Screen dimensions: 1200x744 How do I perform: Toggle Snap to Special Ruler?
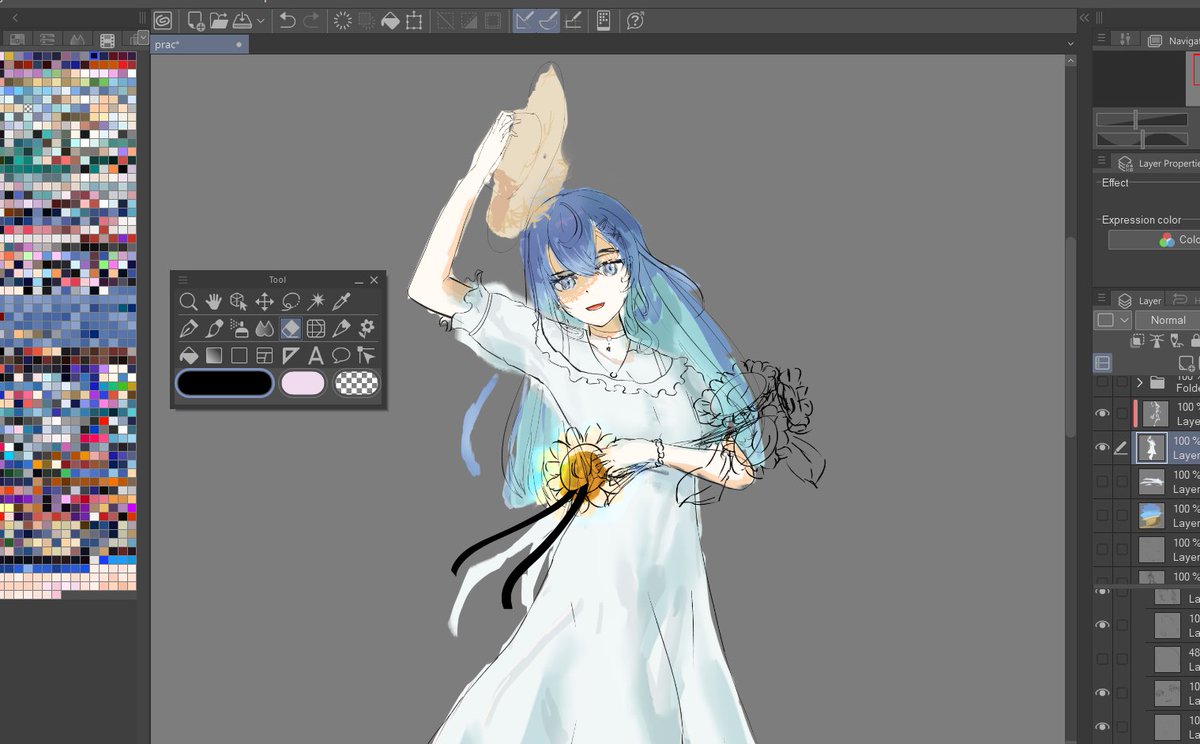pos(548,20)
